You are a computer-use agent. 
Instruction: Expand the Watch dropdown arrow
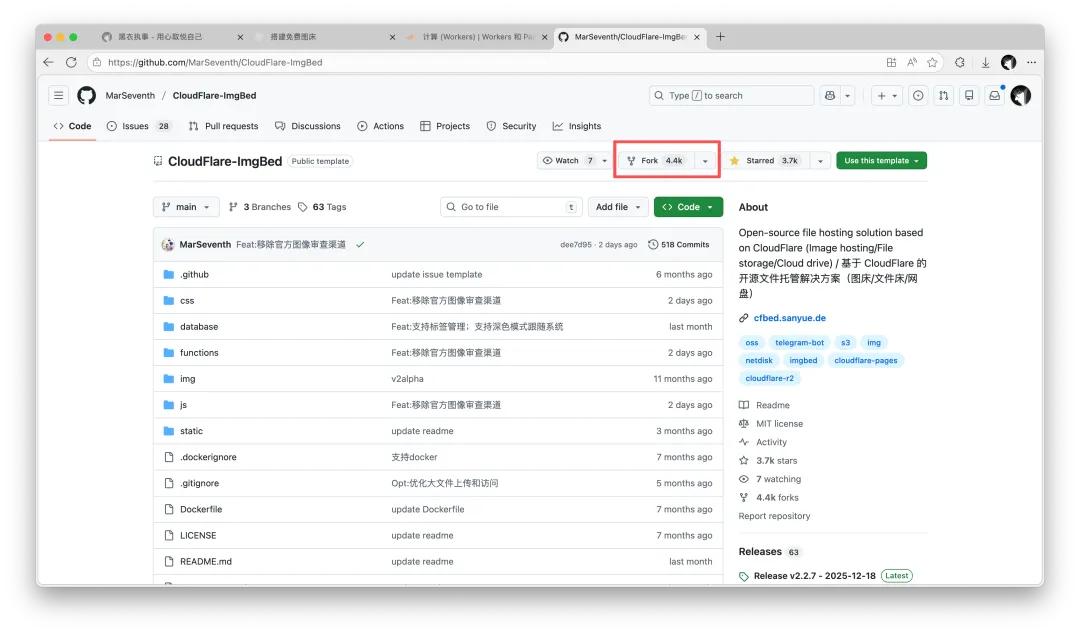pos(605,161)
